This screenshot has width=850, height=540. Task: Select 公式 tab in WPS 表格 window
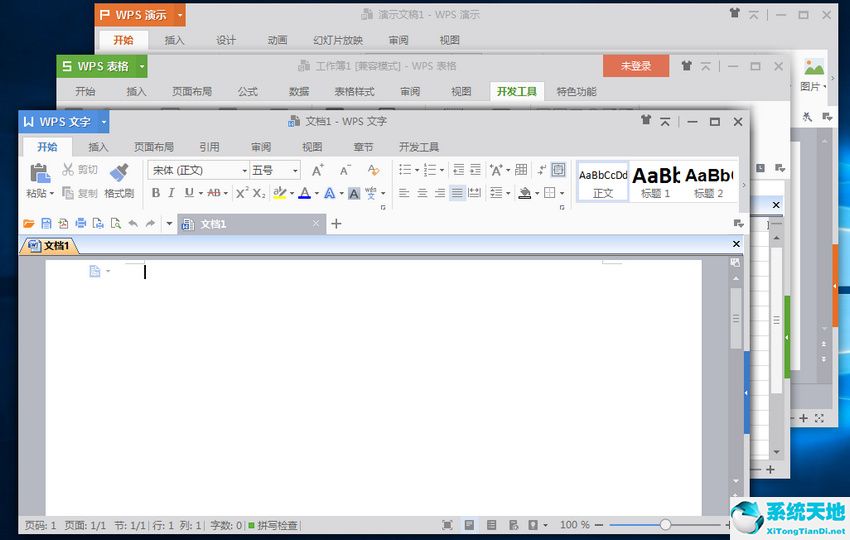click(247, 91)
